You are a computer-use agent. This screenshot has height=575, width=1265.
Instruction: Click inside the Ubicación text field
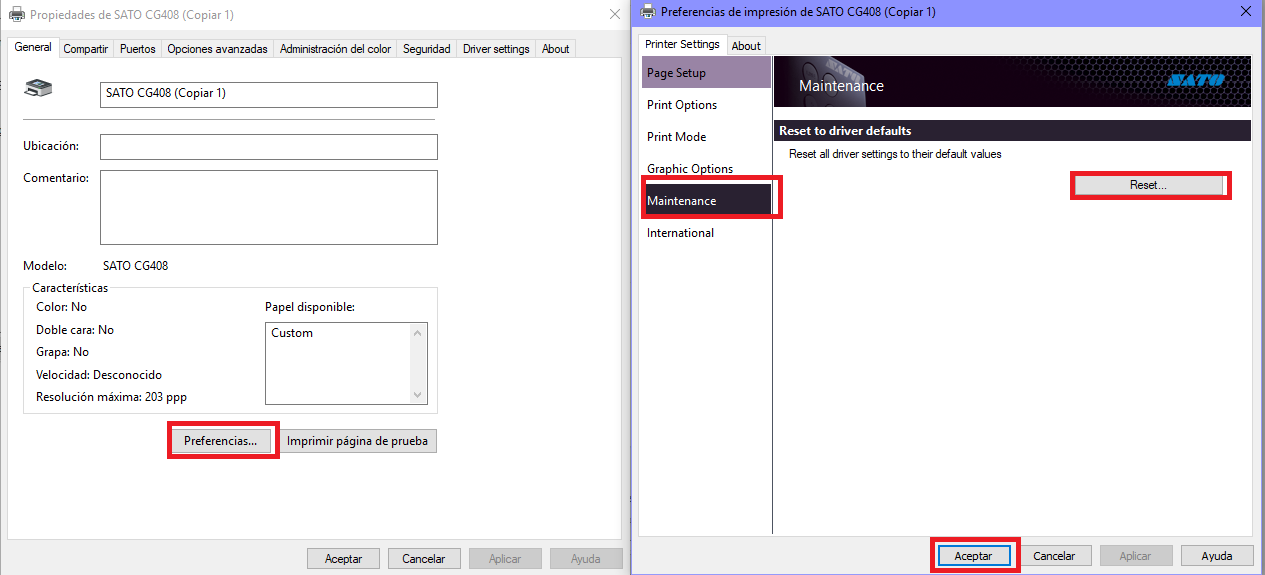tap(268, 147)
